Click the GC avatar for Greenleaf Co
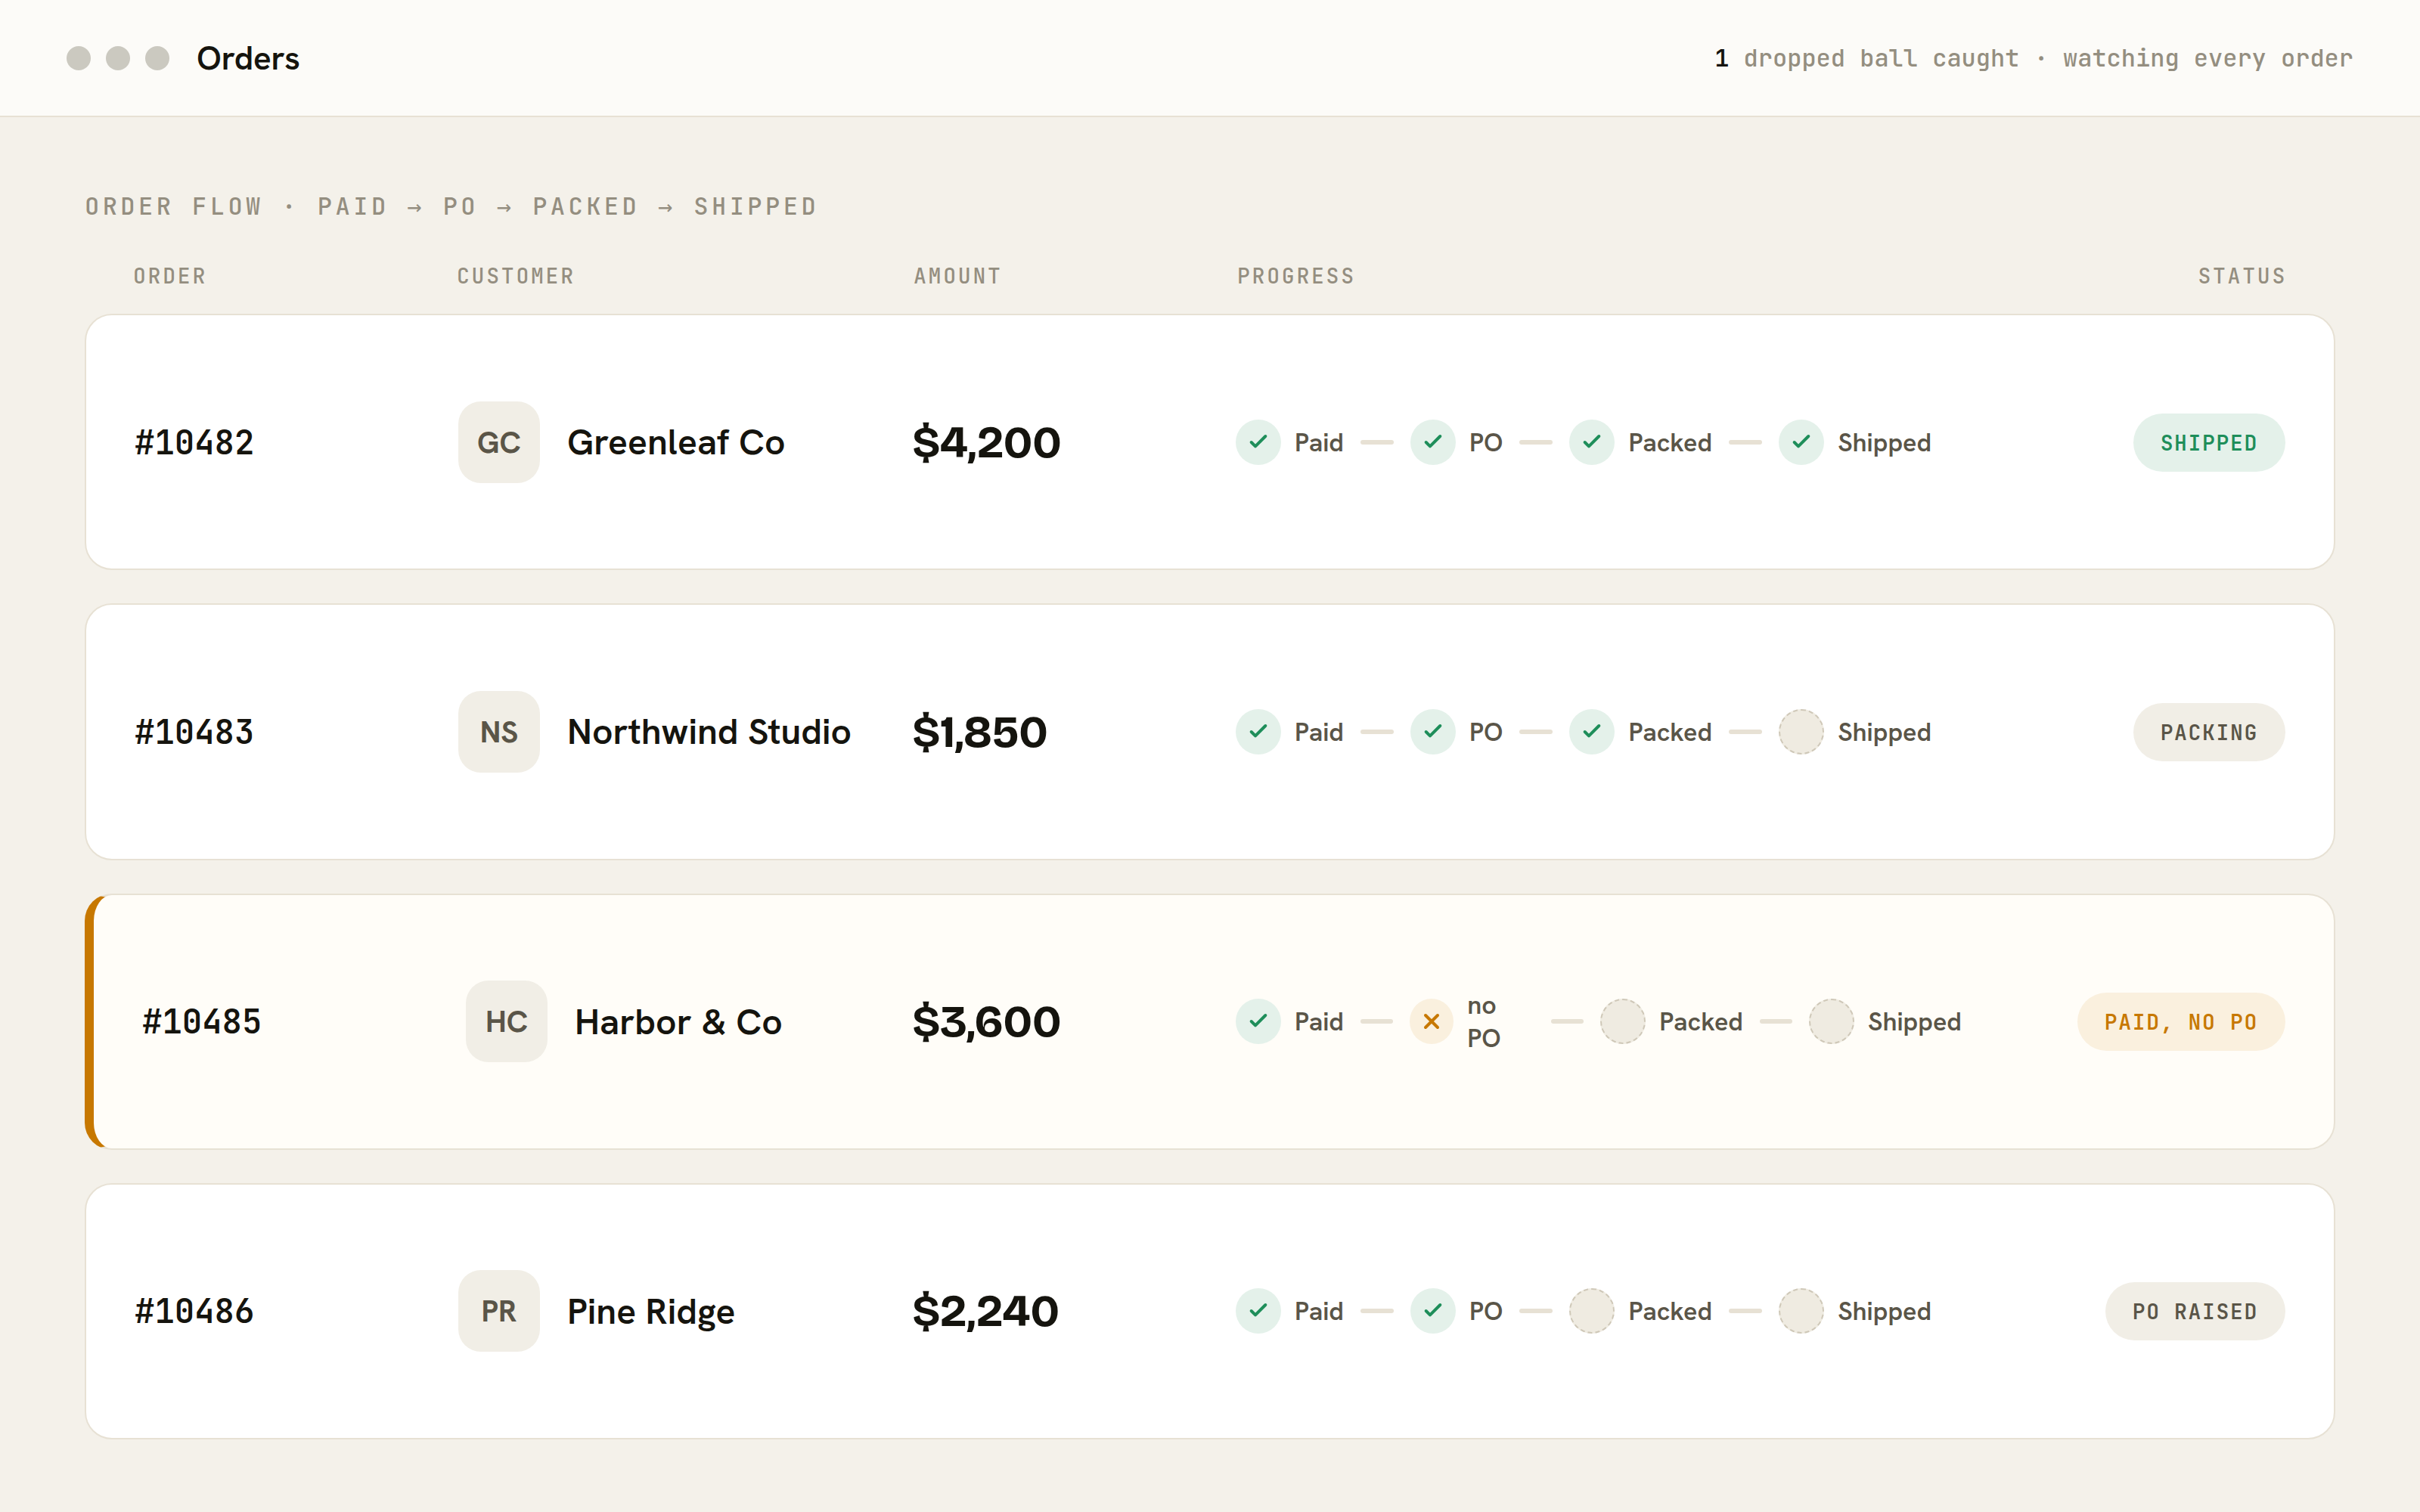This screenshot has width=2420, height=1512. click(x=498, y=442)
